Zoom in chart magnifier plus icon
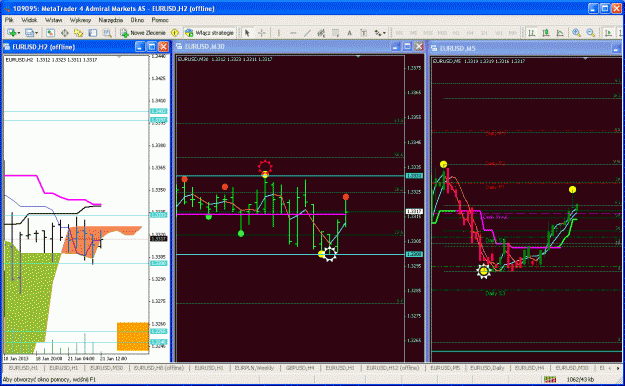The height and width of the screenshot is (386, 625). coord(576,33)
